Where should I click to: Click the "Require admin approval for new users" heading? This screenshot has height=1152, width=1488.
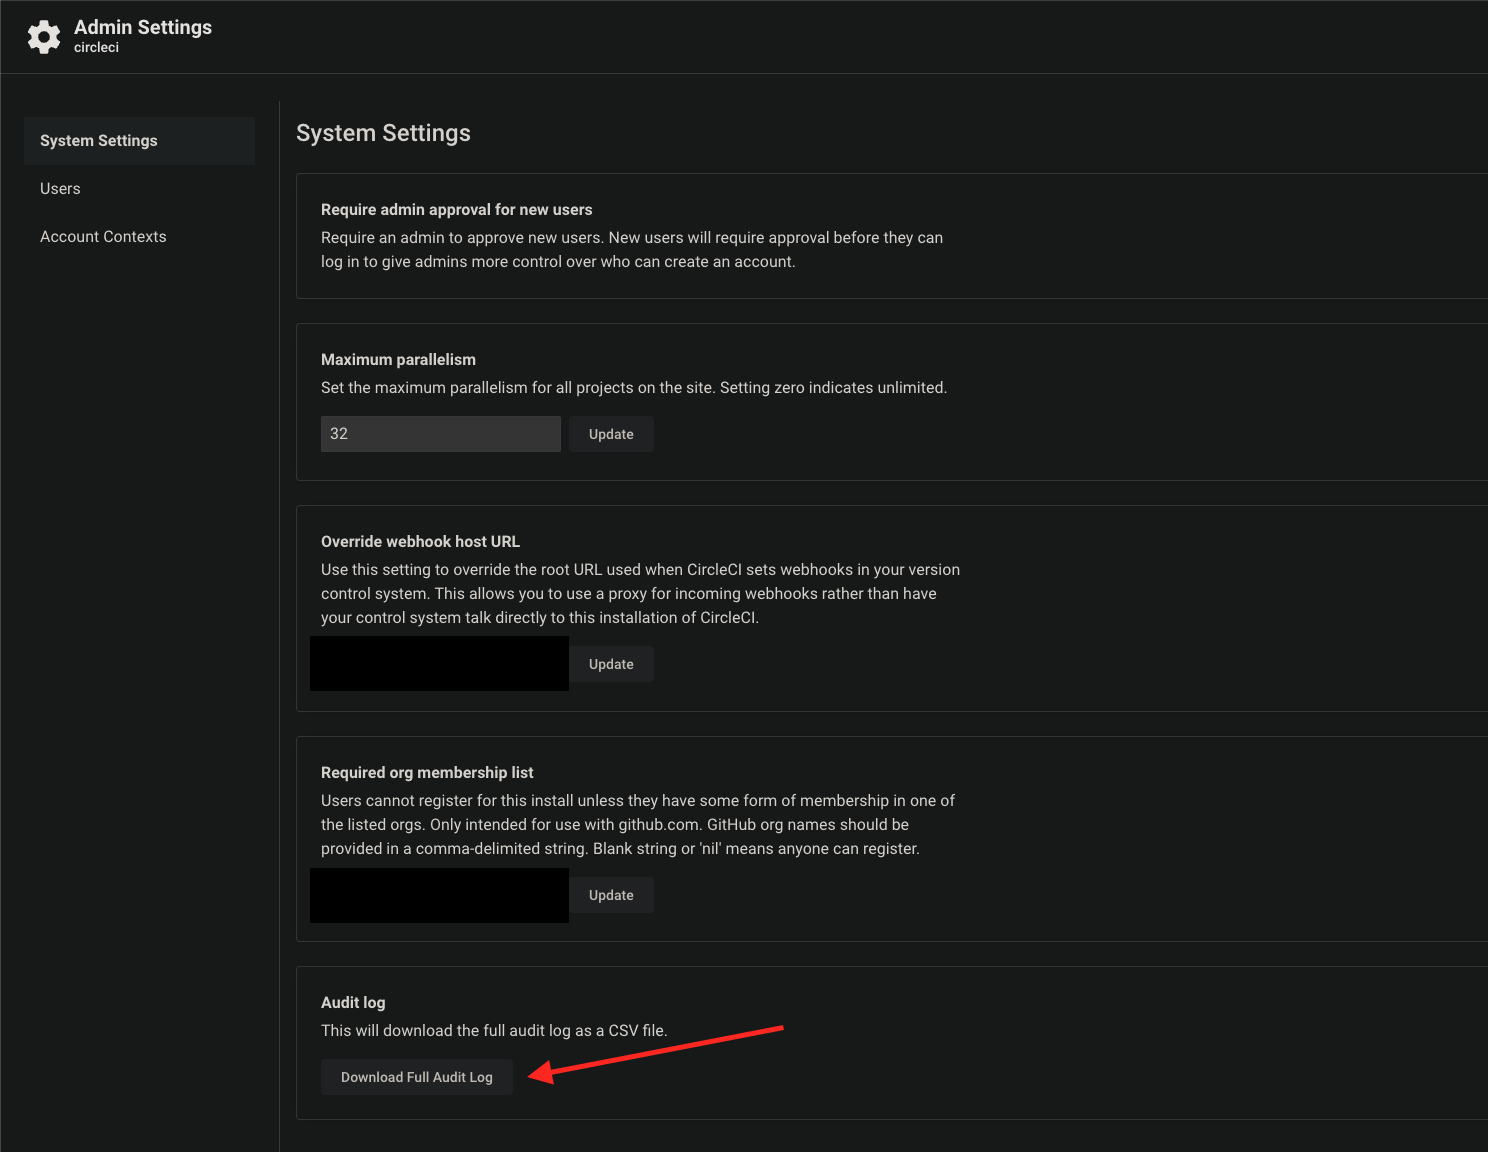click(x=456, y=209)
